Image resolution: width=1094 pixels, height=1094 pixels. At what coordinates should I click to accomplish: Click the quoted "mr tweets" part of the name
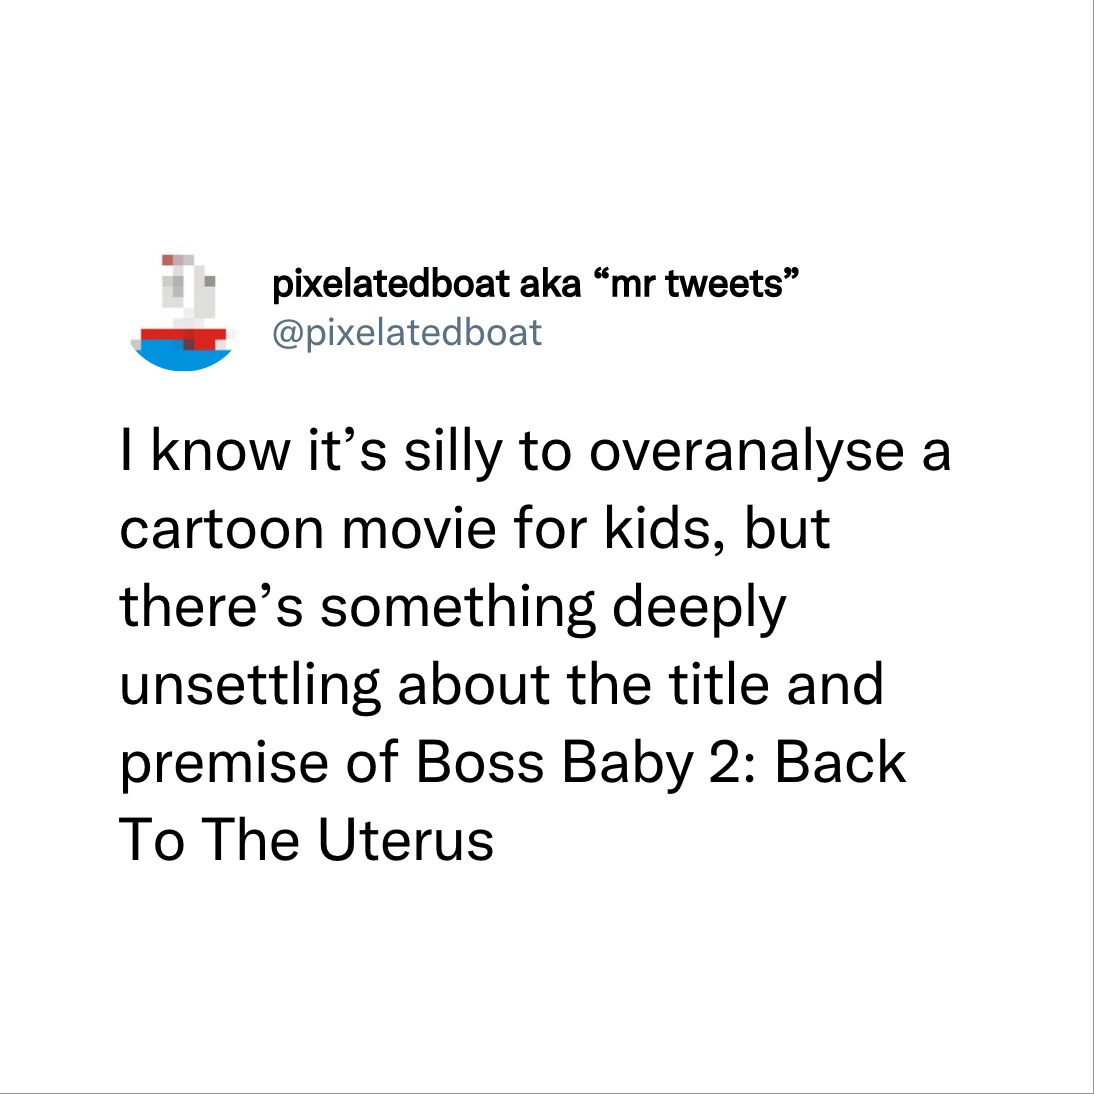695,283
